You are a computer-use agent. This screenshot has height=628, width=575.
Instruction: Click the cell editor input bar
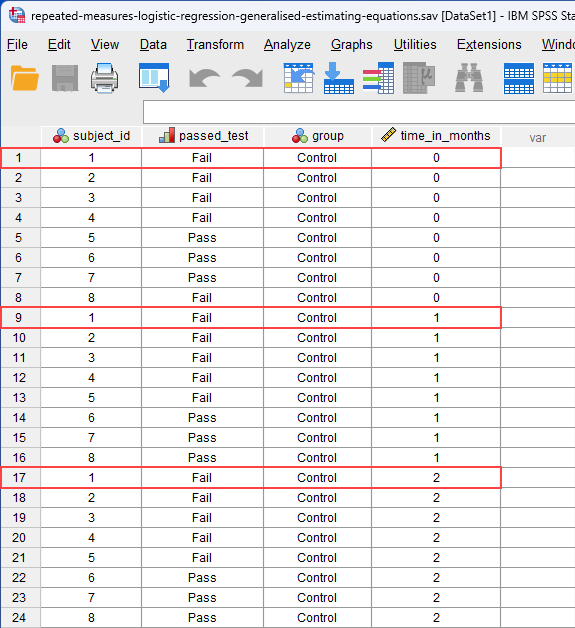pos(359,112)
